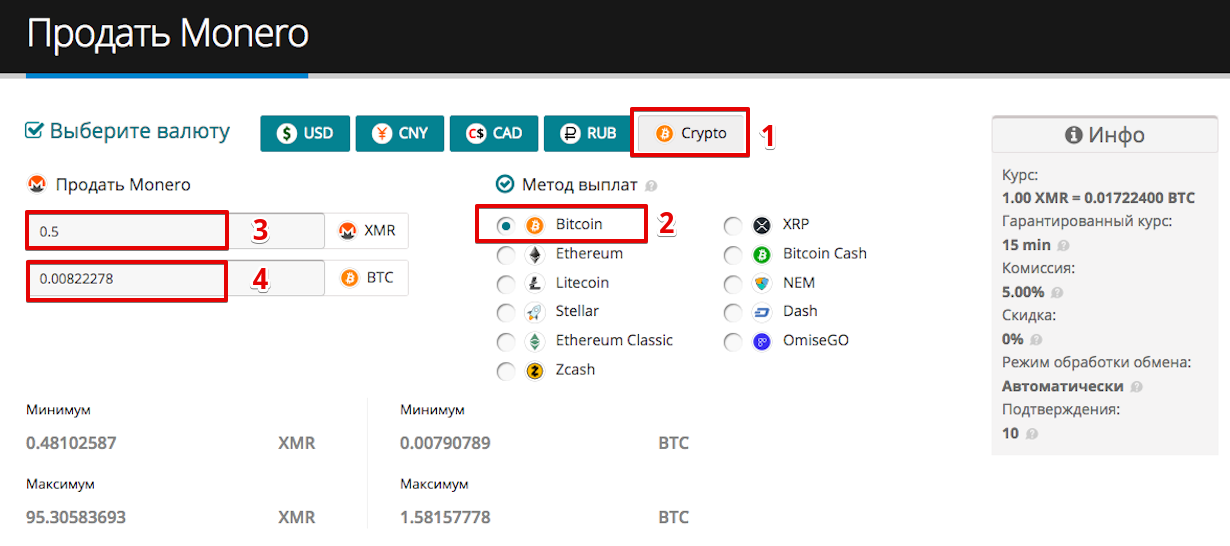
Task: Click the OmiseGO blue icon
Action: (762, 341)
